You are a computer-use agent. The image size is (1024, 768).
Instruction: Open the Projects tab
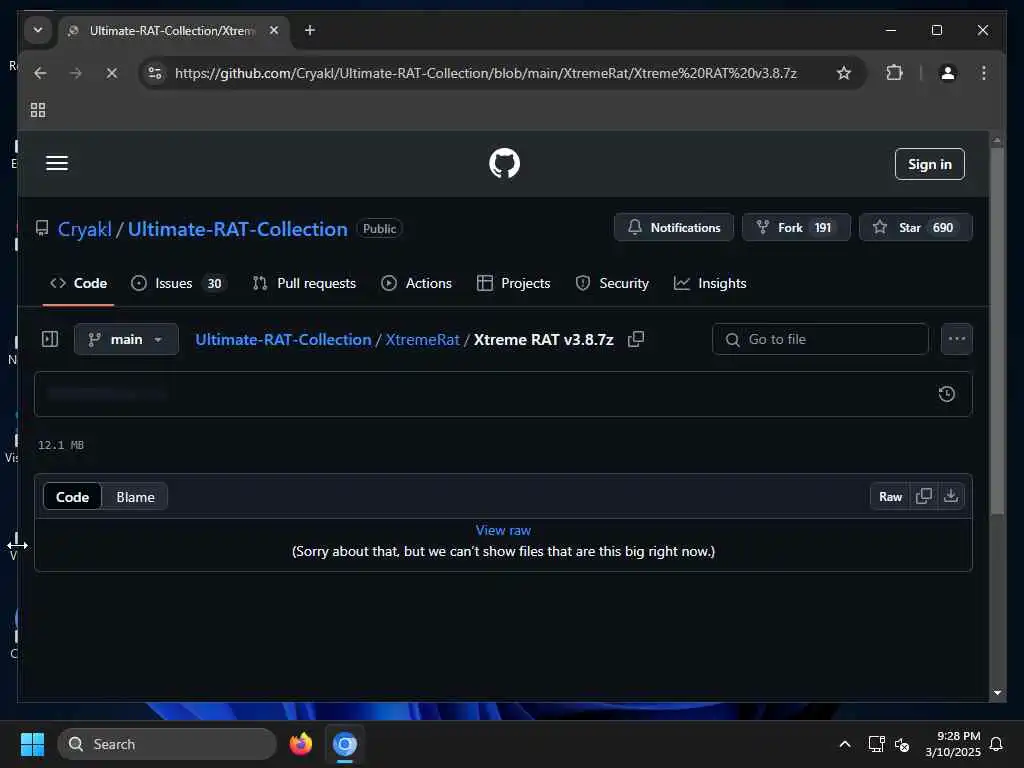pyautogui.click(x=513, y=283)
